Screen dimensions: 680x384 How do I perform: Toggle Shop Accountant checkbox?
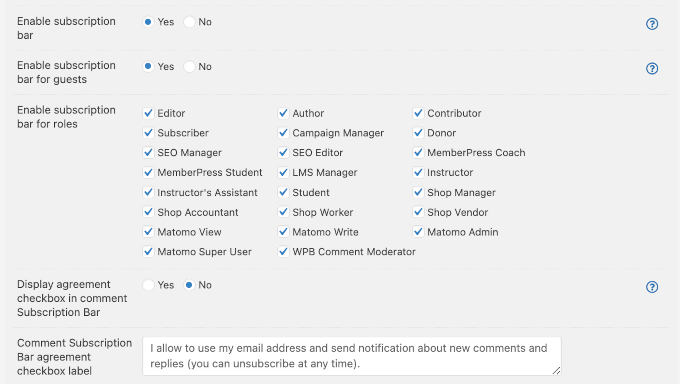pos(148,212)
